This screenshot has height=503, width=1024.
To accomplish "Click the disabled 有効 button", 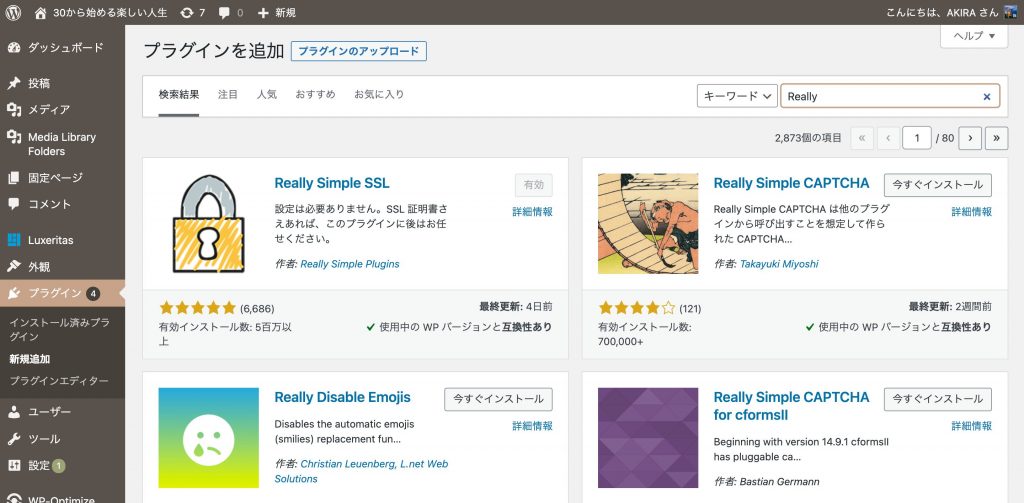I will [x=534, y=185].
